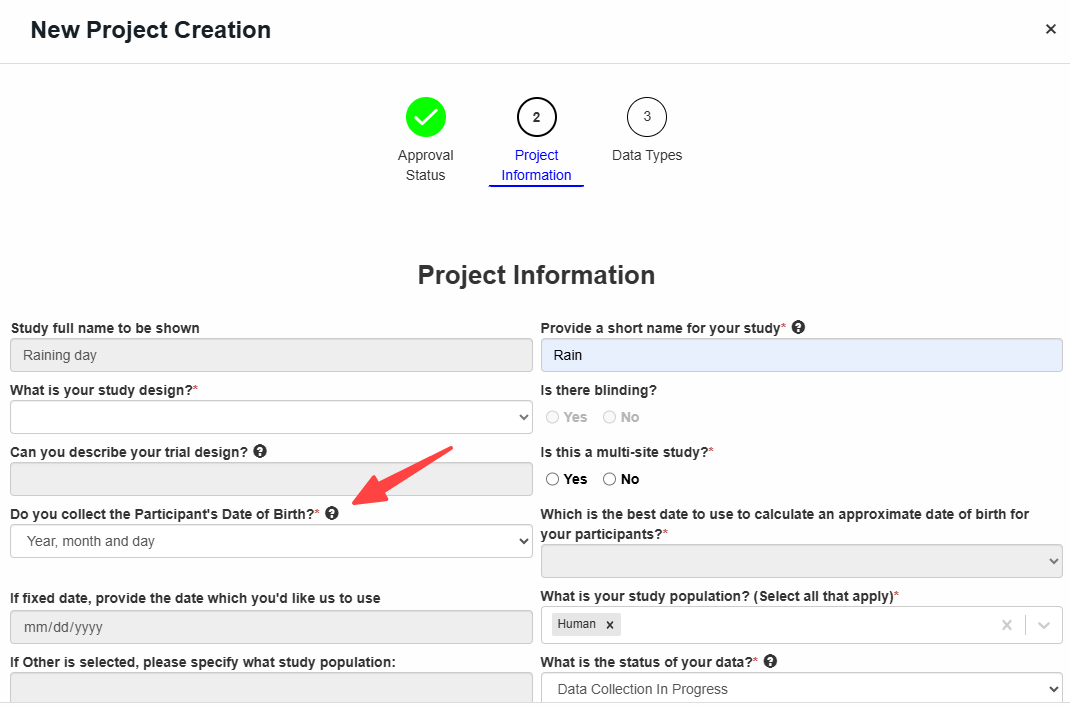Close the New Project Creation dialog

1050,29
